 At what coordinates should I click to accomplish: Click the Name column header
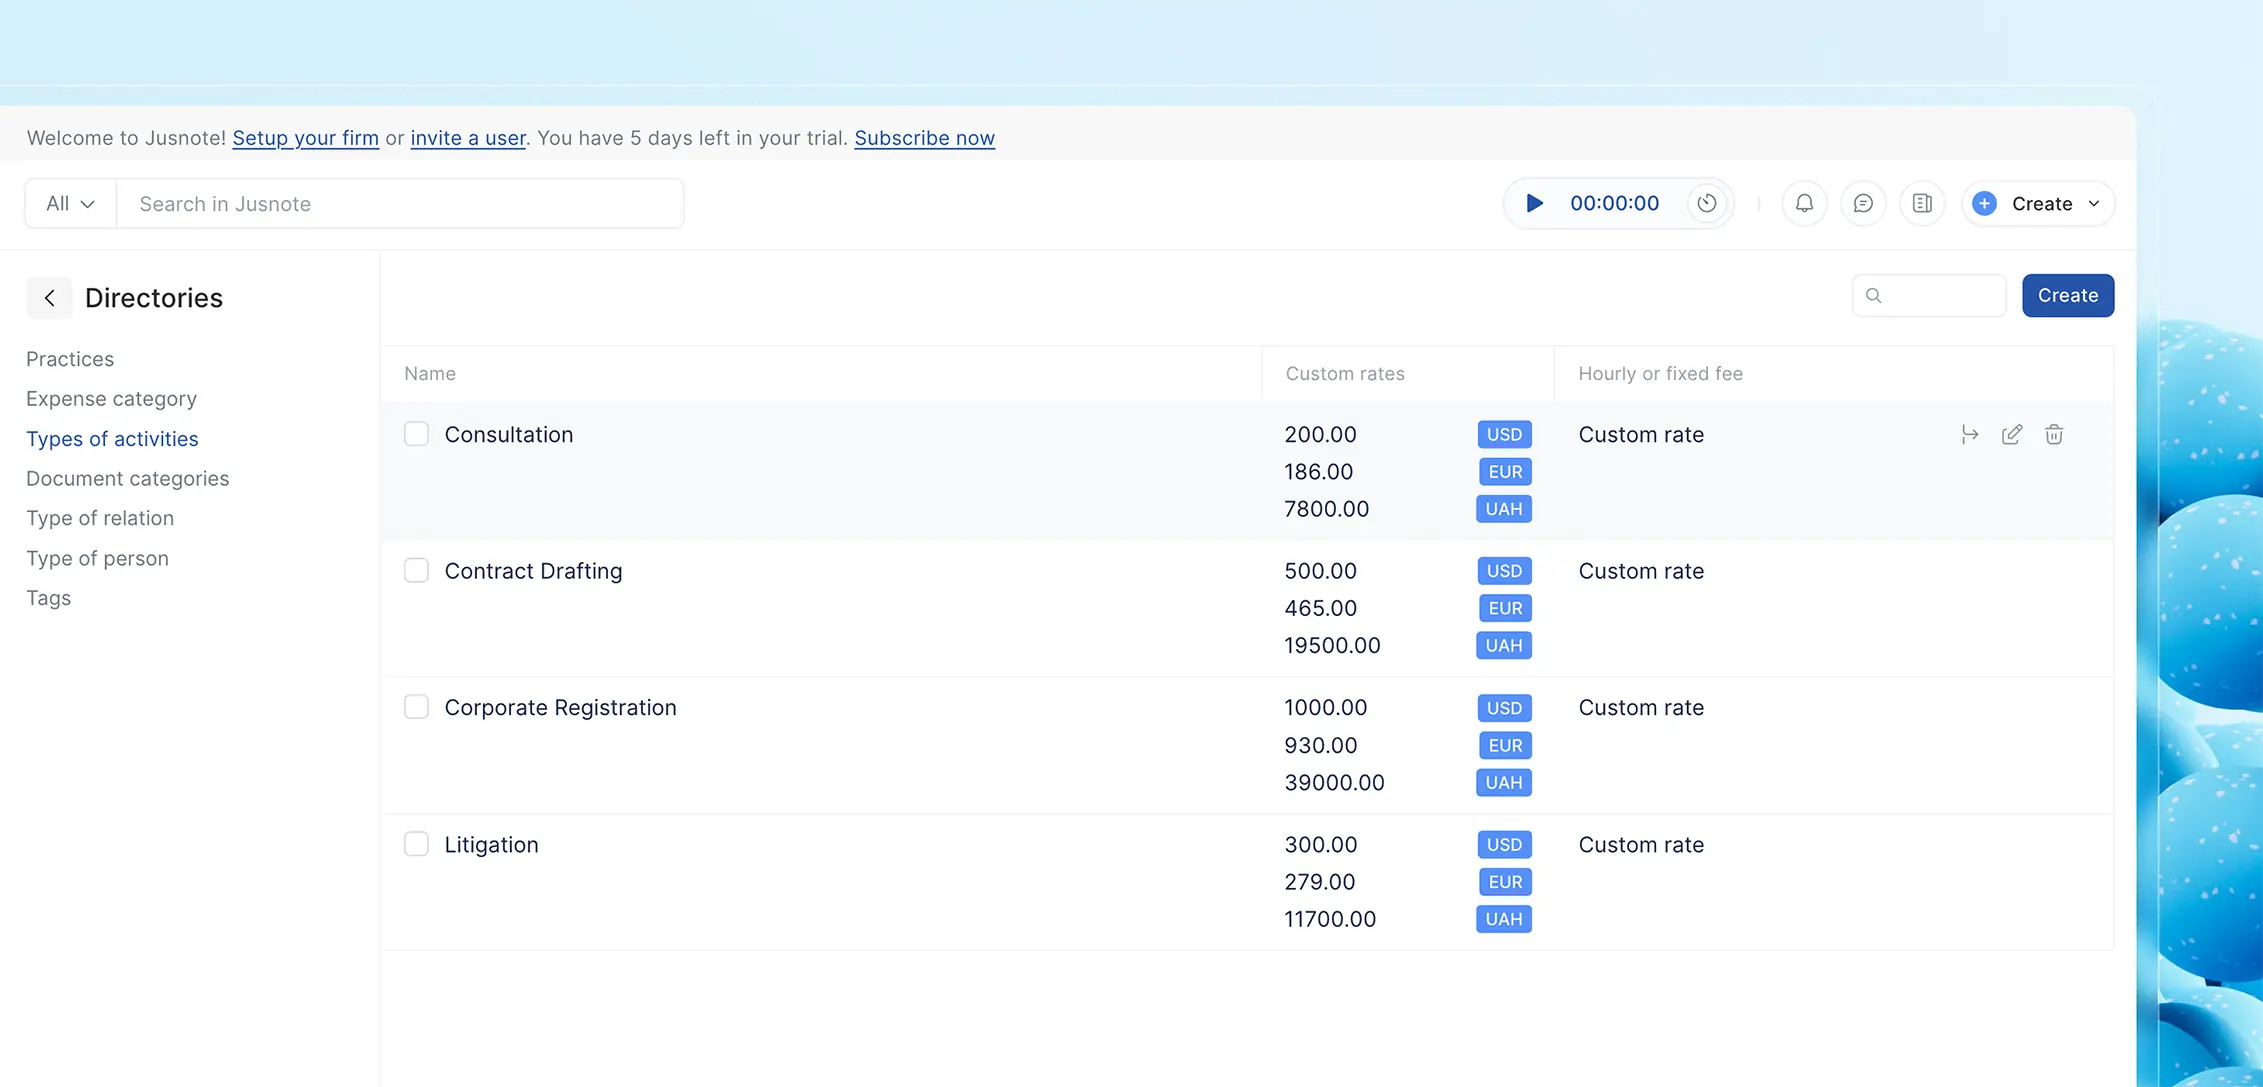[430, 373]
